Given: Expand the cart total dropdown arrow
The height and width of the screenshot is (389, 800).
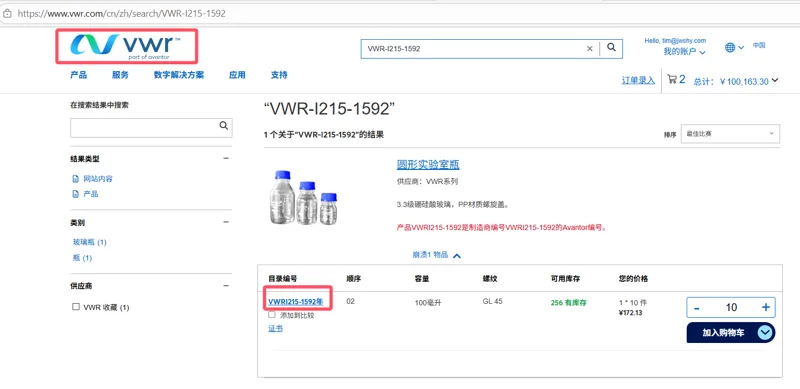Looking at the screenshot, I should click(x=775, y=80).
